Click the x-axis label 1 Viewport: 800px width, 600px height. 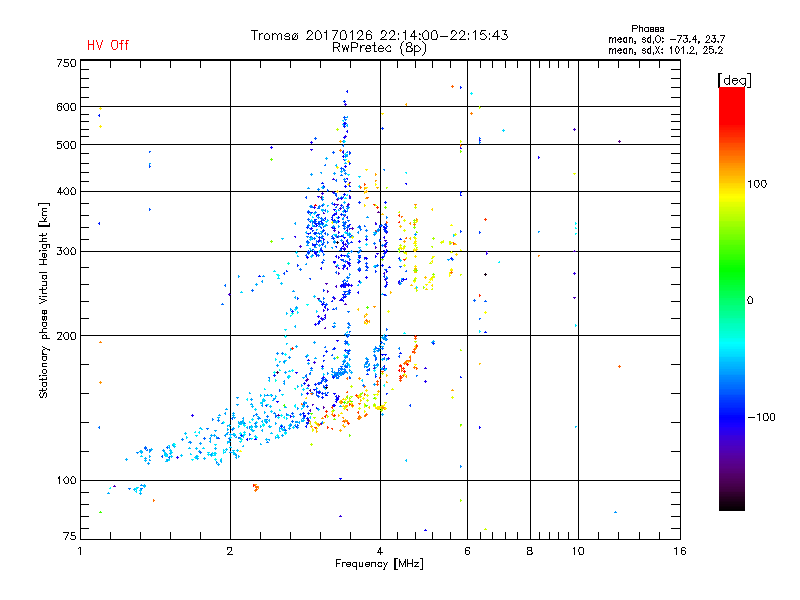(x=81, y=551)
